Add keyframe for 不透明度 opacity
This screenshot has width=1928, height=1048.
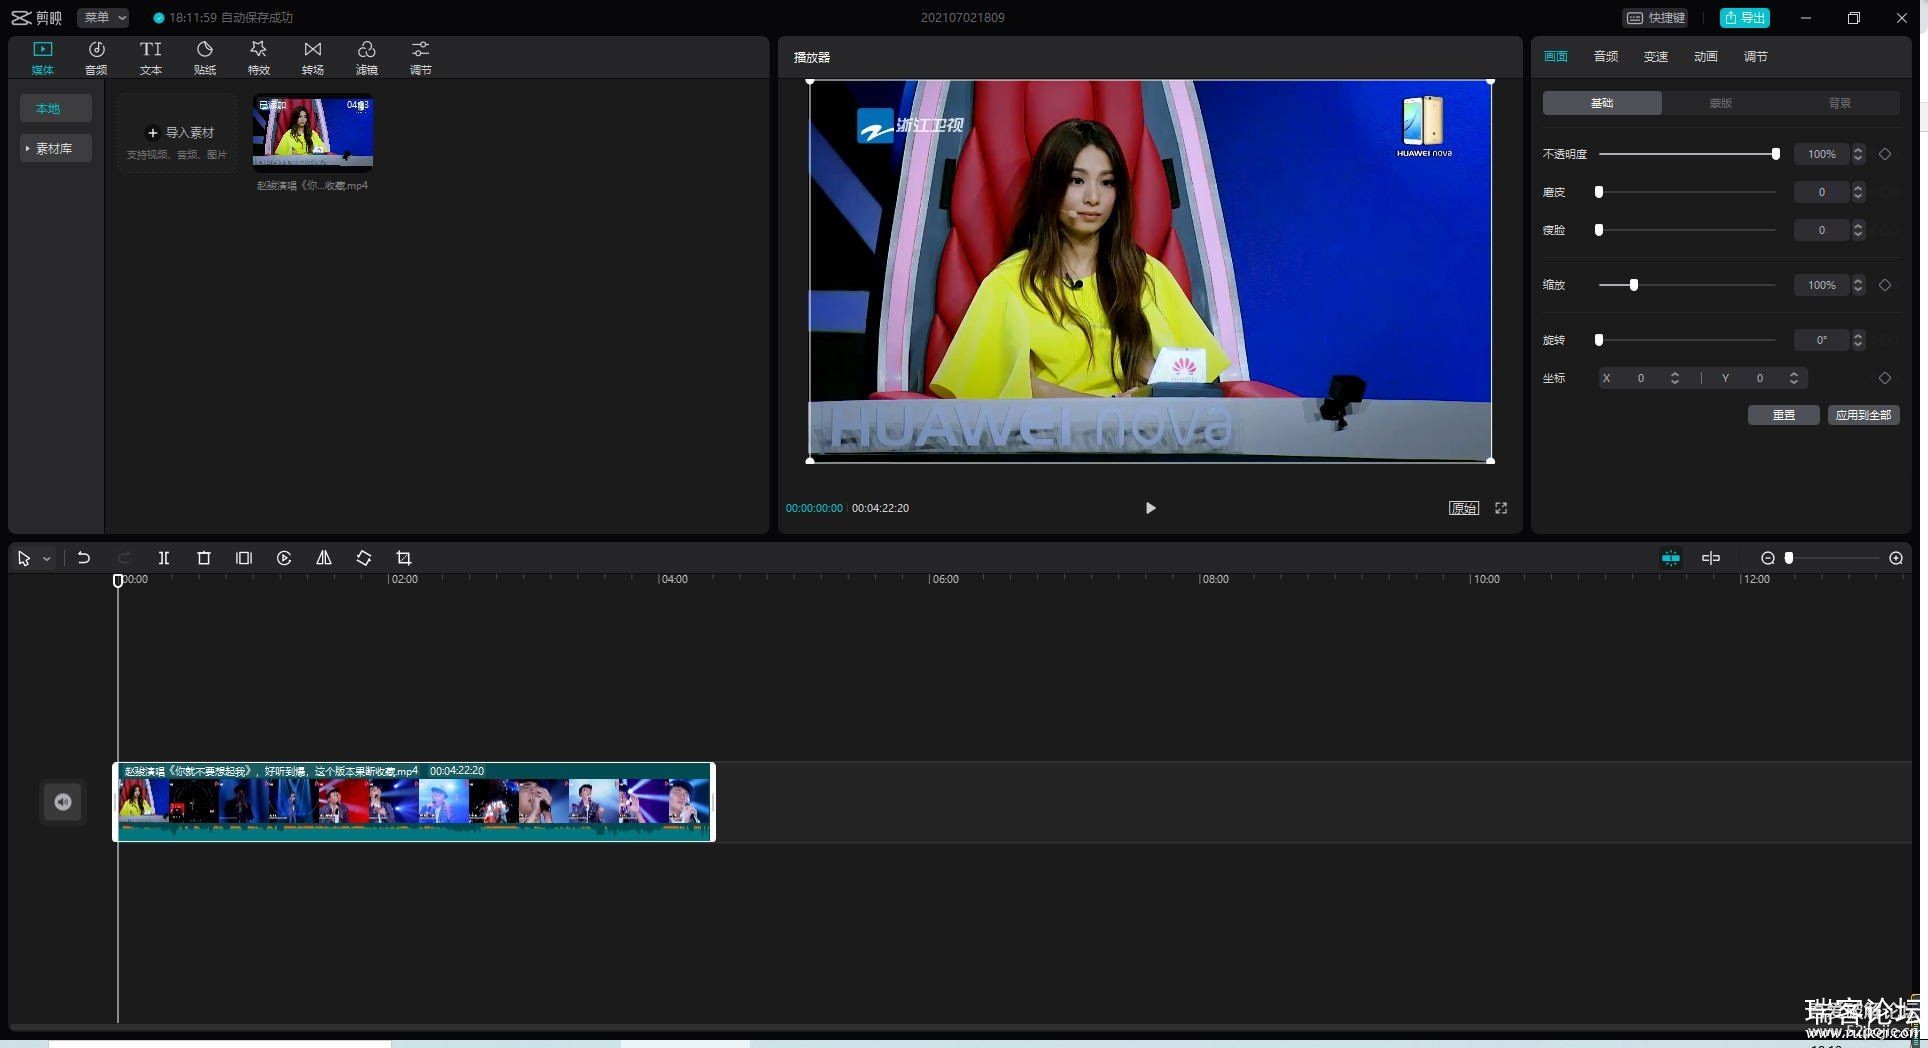coord(1885,154)
